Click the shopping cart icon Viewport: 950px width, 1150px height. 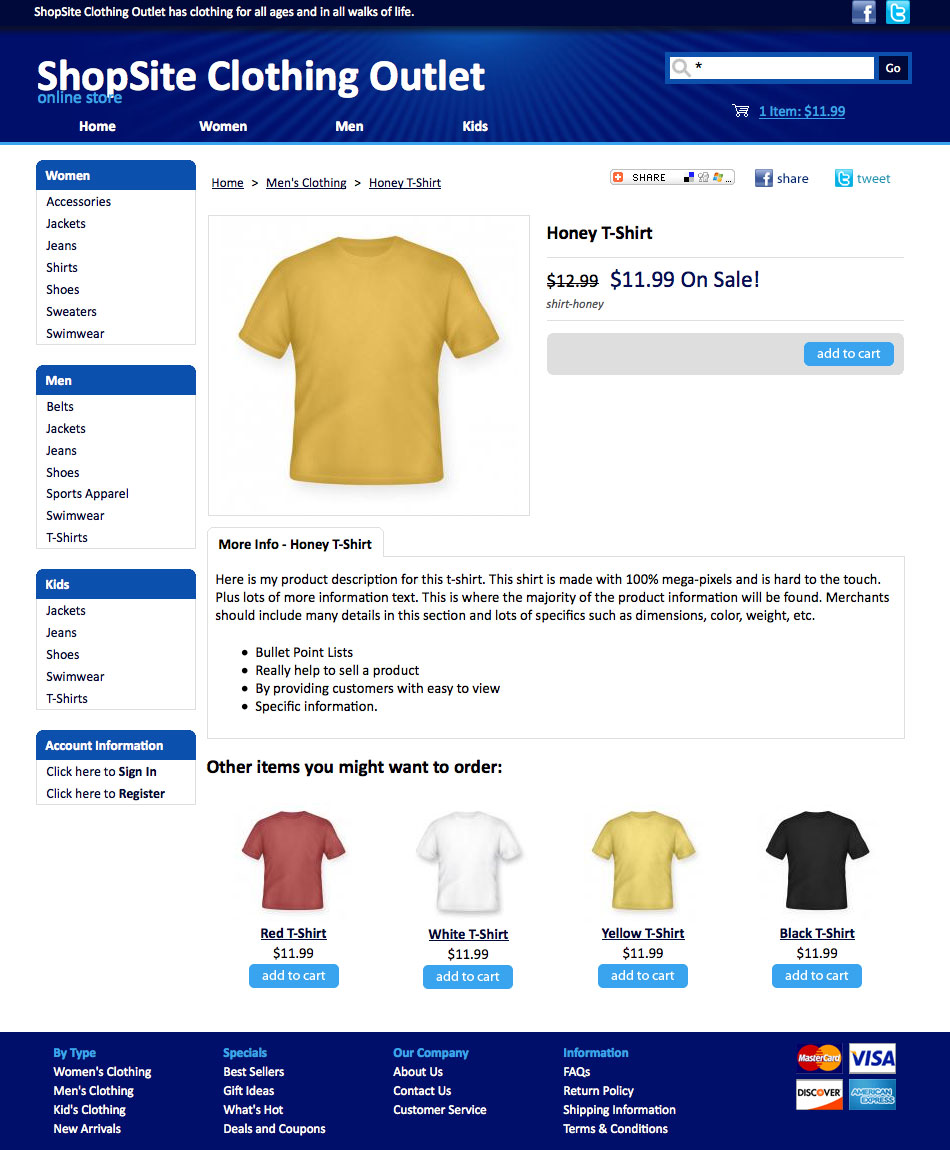pos(741,111)
